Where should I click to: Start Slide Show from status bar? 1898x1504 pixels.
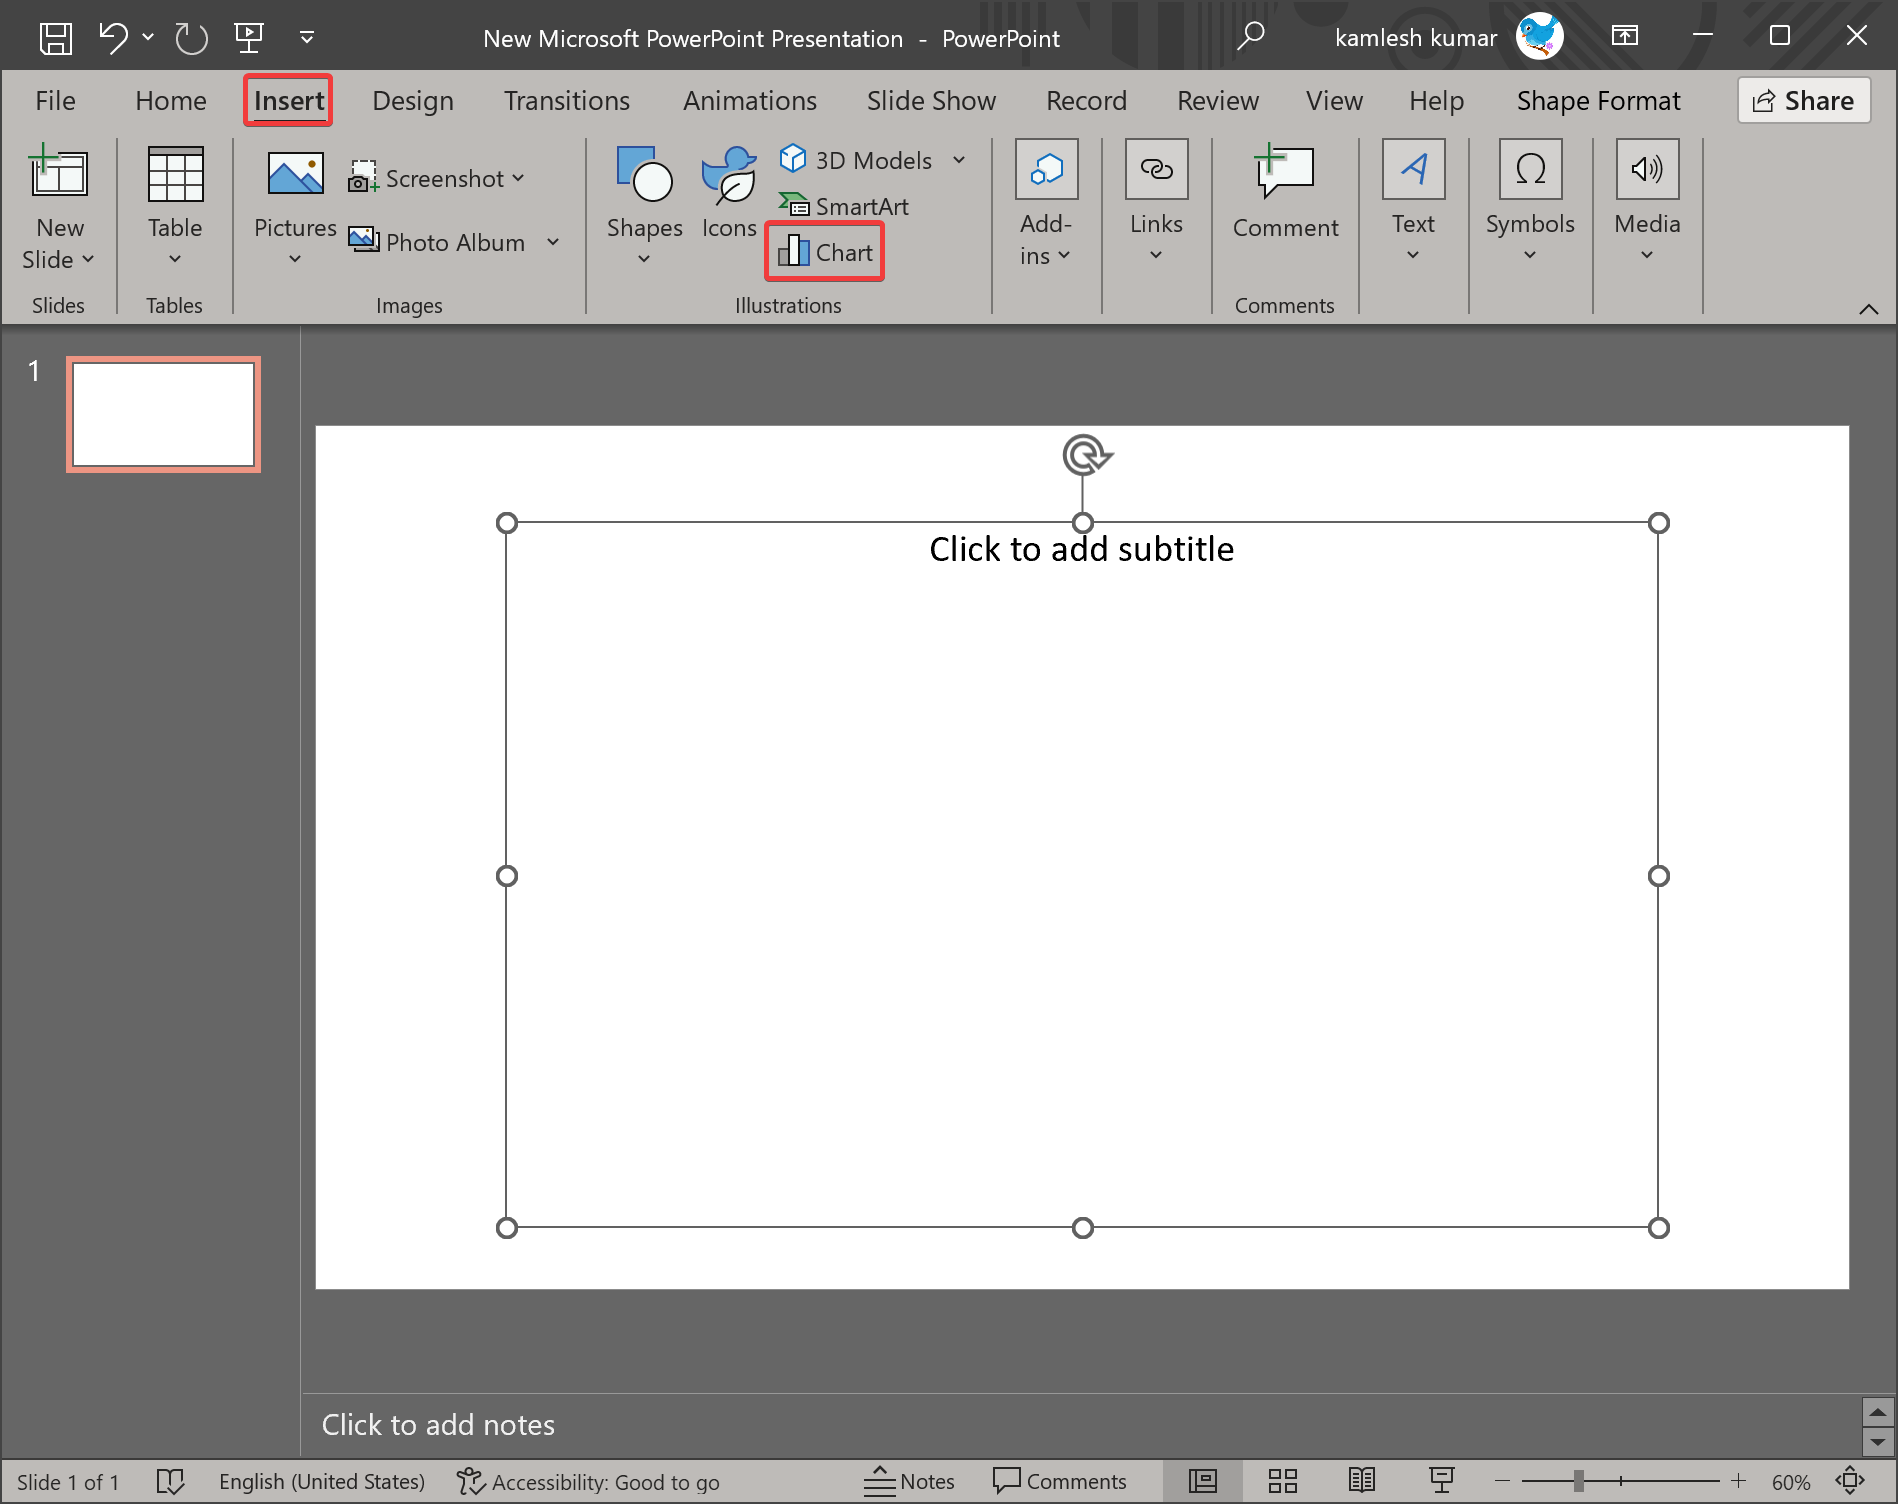coord(1441,1481)
